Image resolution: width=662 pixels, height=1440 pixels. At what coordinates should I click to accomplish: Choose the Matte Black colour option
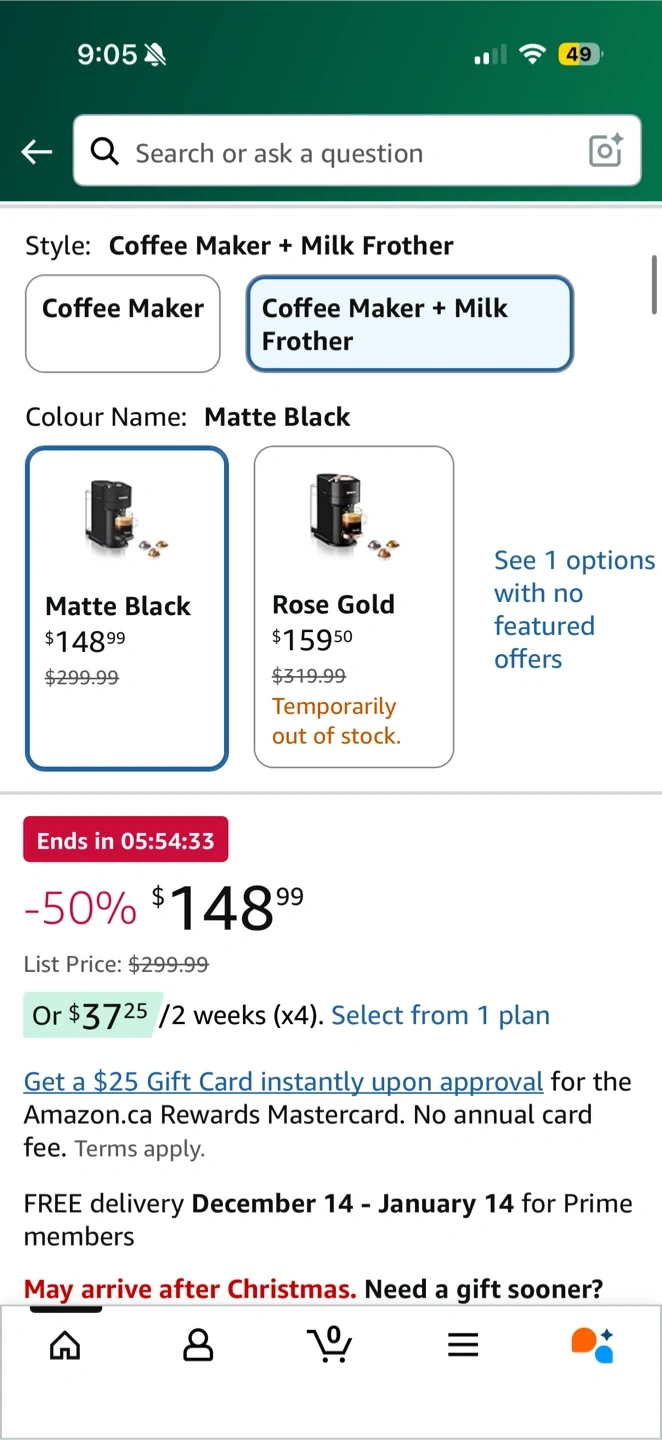(x=127, y=608)
